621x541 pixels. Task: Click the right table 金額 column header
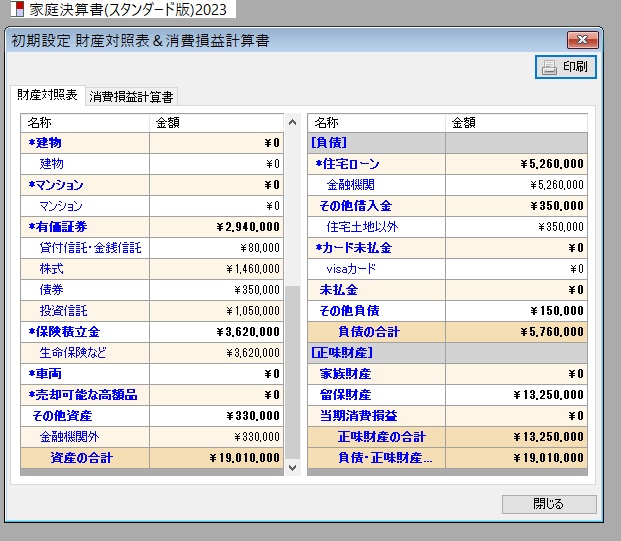(x=515, y=123)
